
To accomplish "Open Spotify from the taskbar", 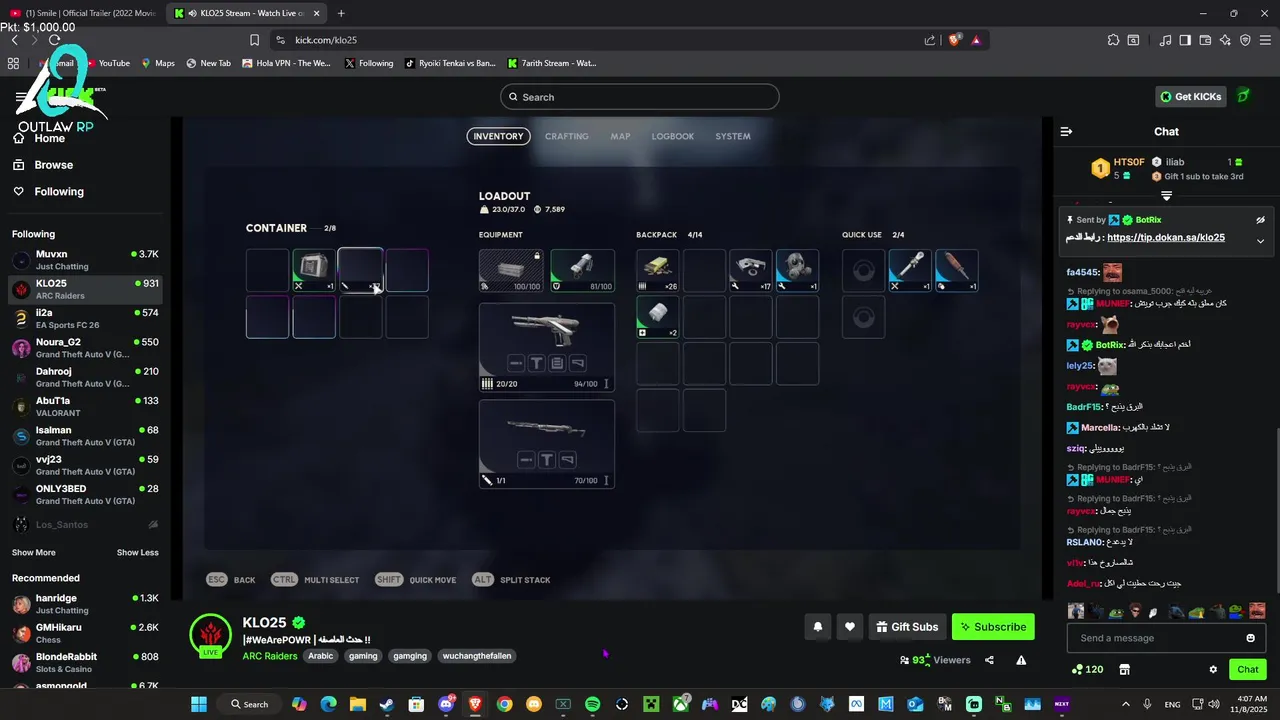I will point(592,704).
